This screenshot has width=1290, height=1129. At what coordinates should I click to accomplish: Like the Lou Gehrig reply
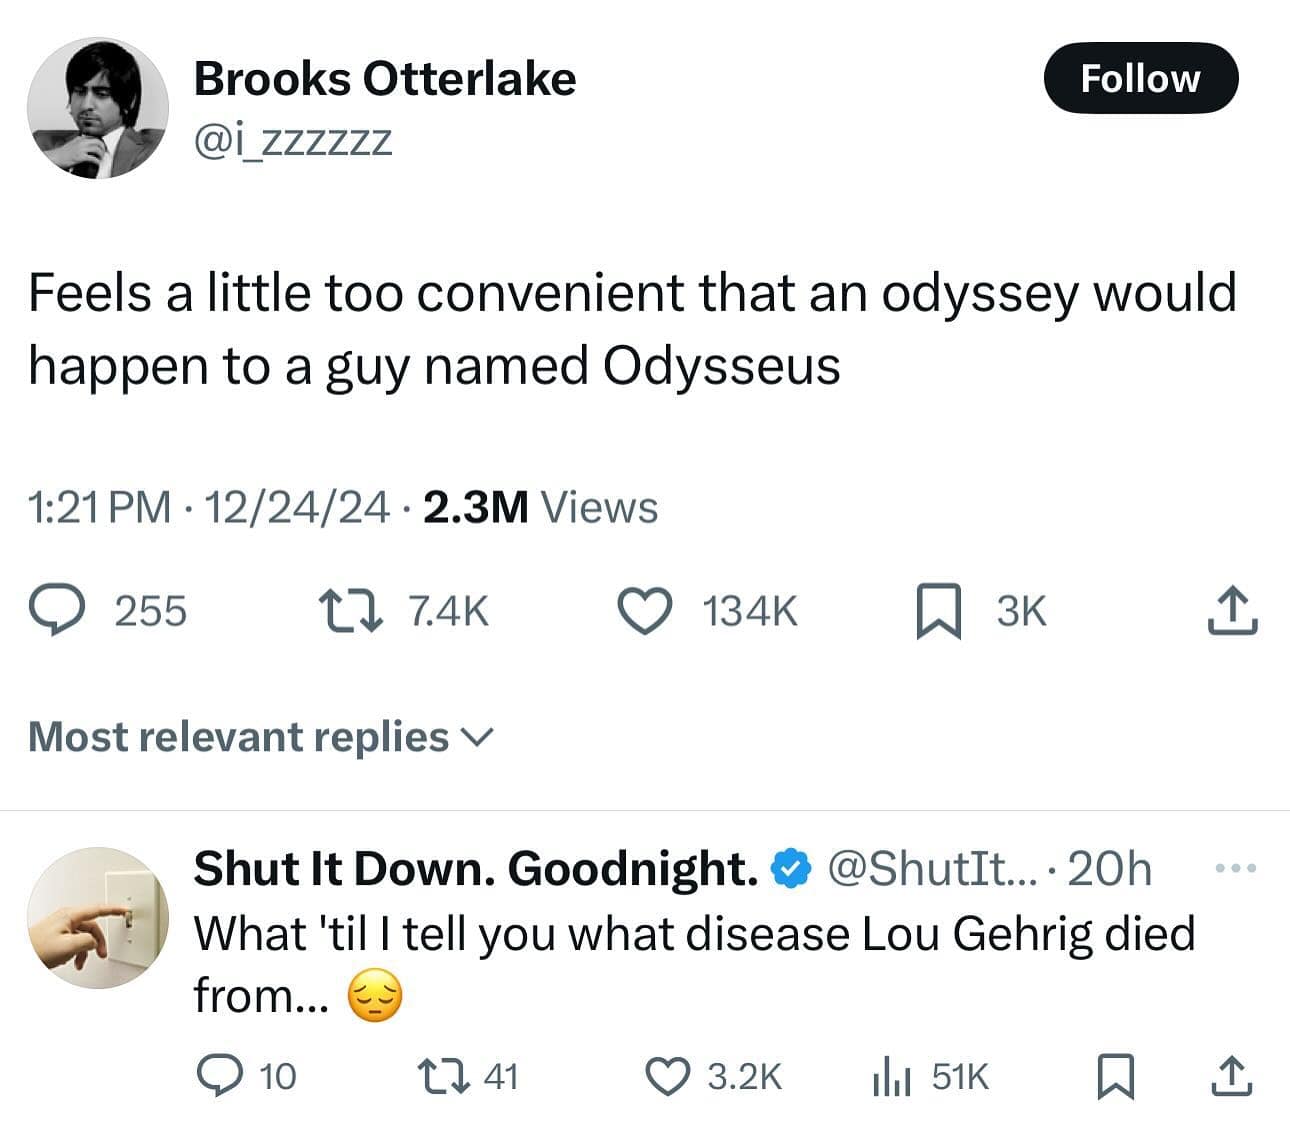pyautogui.click(x=666, y=1076)
